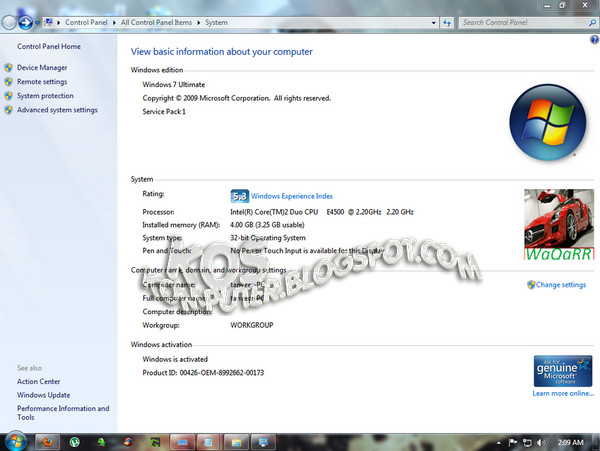Click the Service Pack 1 text
The height and width of the screenshot is (451, 600).
pyautogui.click(x=164, y=112)
